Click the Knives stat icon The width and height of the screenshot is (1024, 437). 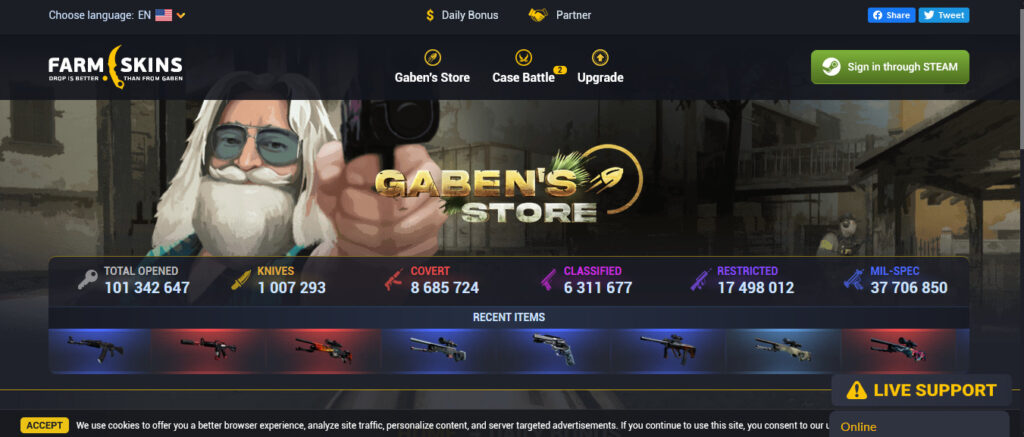click(x=241, y=280)
